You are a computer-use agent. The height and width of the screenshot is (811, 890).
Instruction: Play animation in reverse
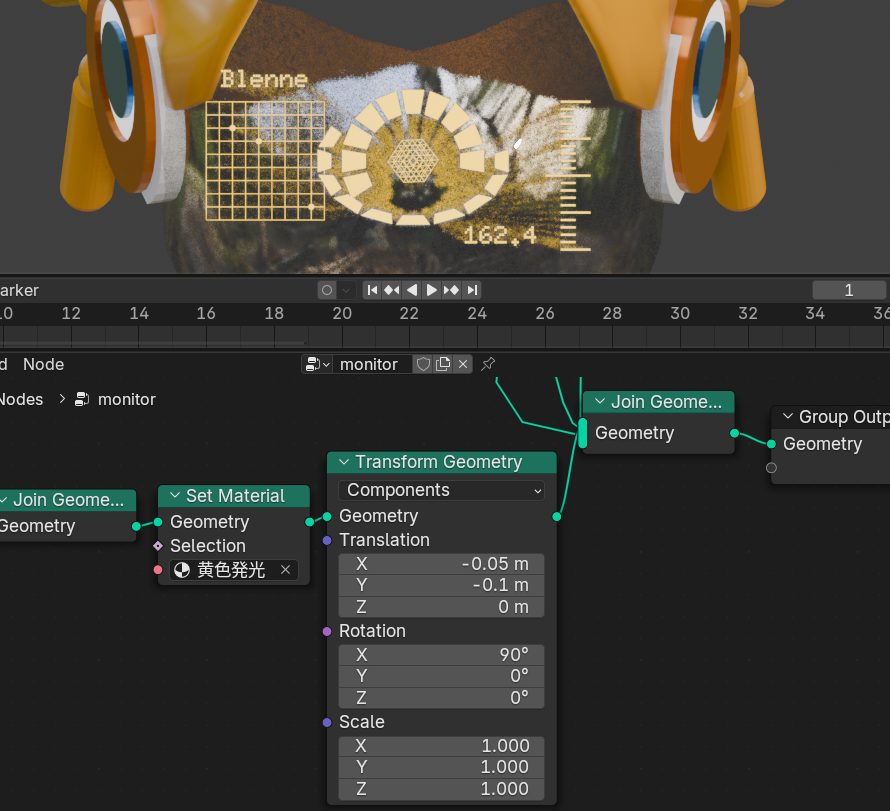(411, 290)
